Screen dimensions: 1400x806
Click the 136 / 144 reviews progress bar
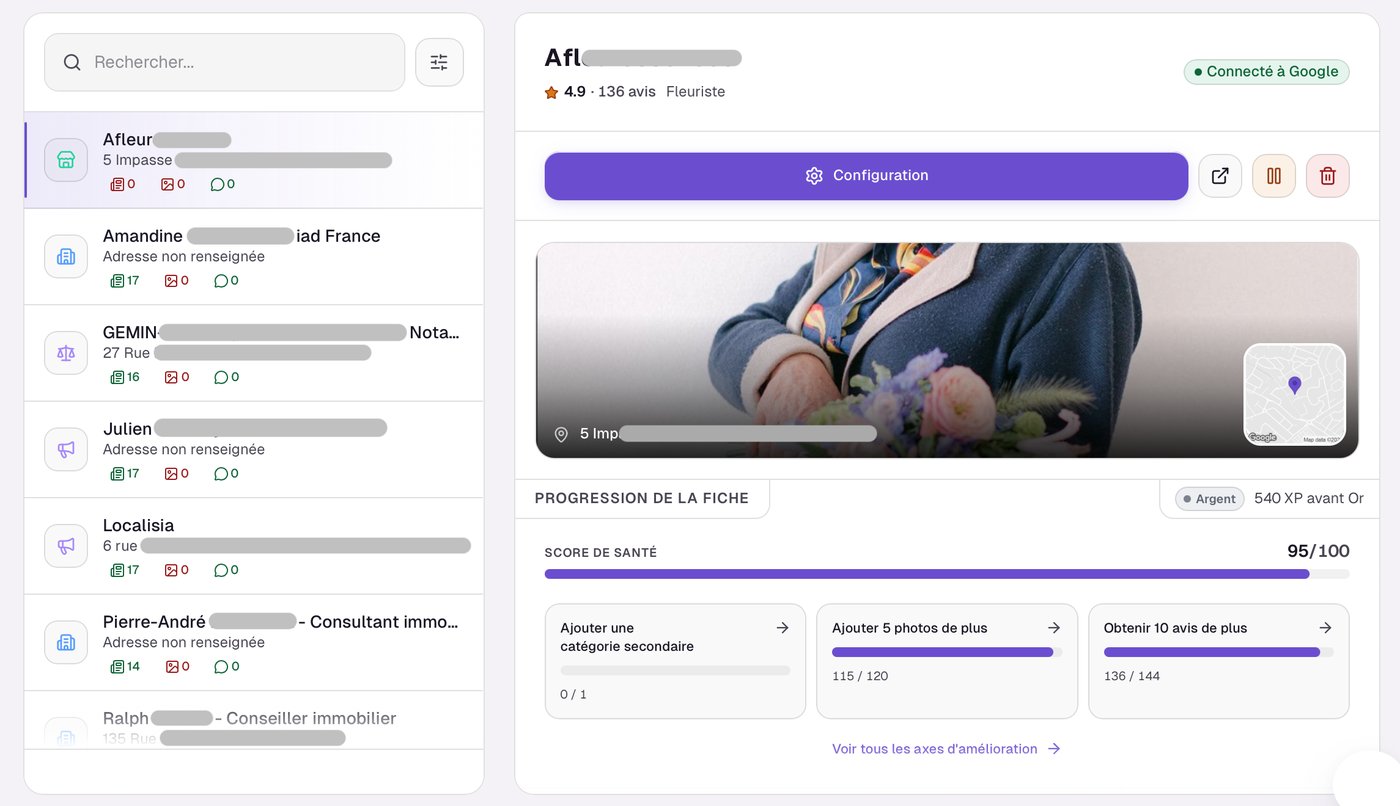1219,652
